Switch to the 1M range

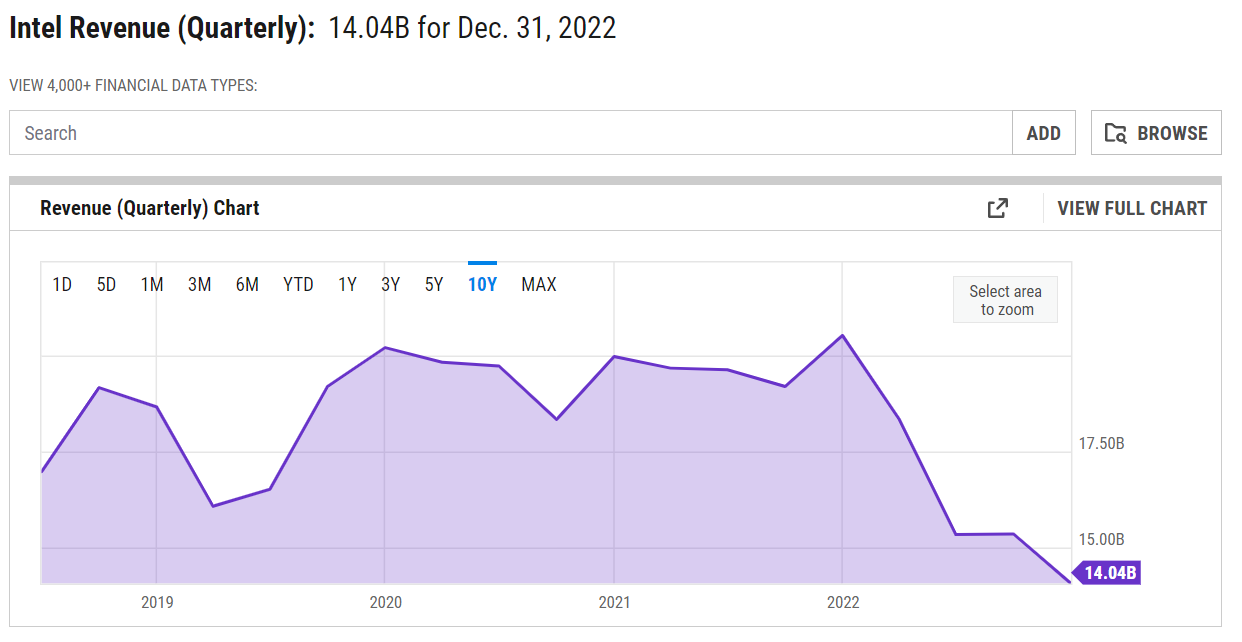click(x=152, y=285)
